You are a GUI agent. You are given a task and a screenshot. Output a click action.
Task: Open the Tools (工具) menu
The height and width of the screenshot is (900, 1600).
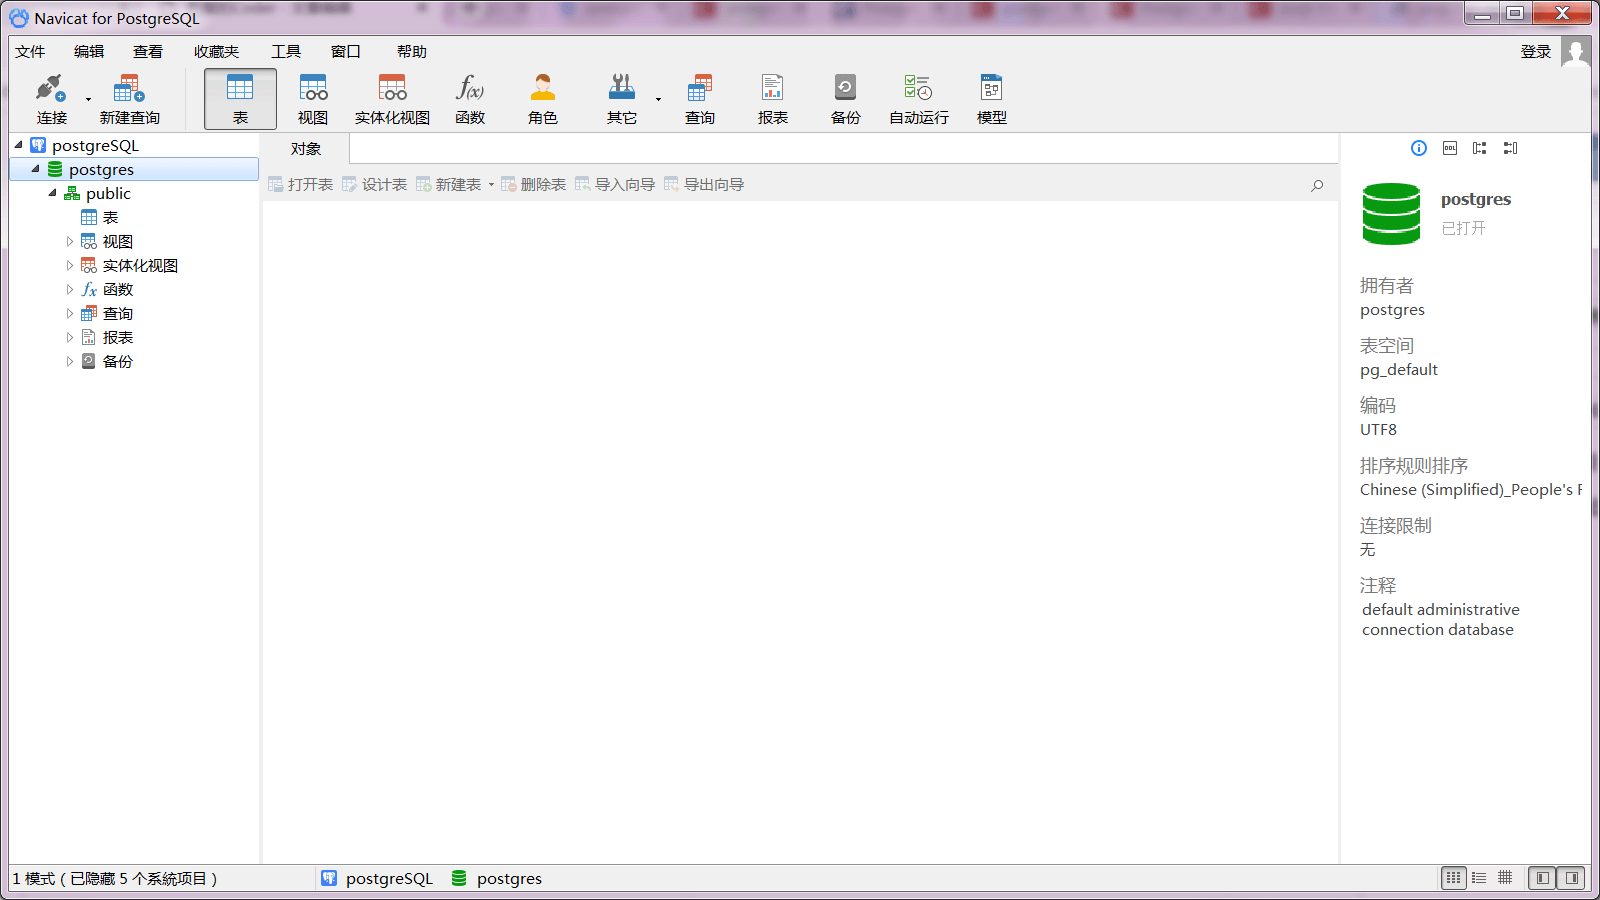coord(286,52)
